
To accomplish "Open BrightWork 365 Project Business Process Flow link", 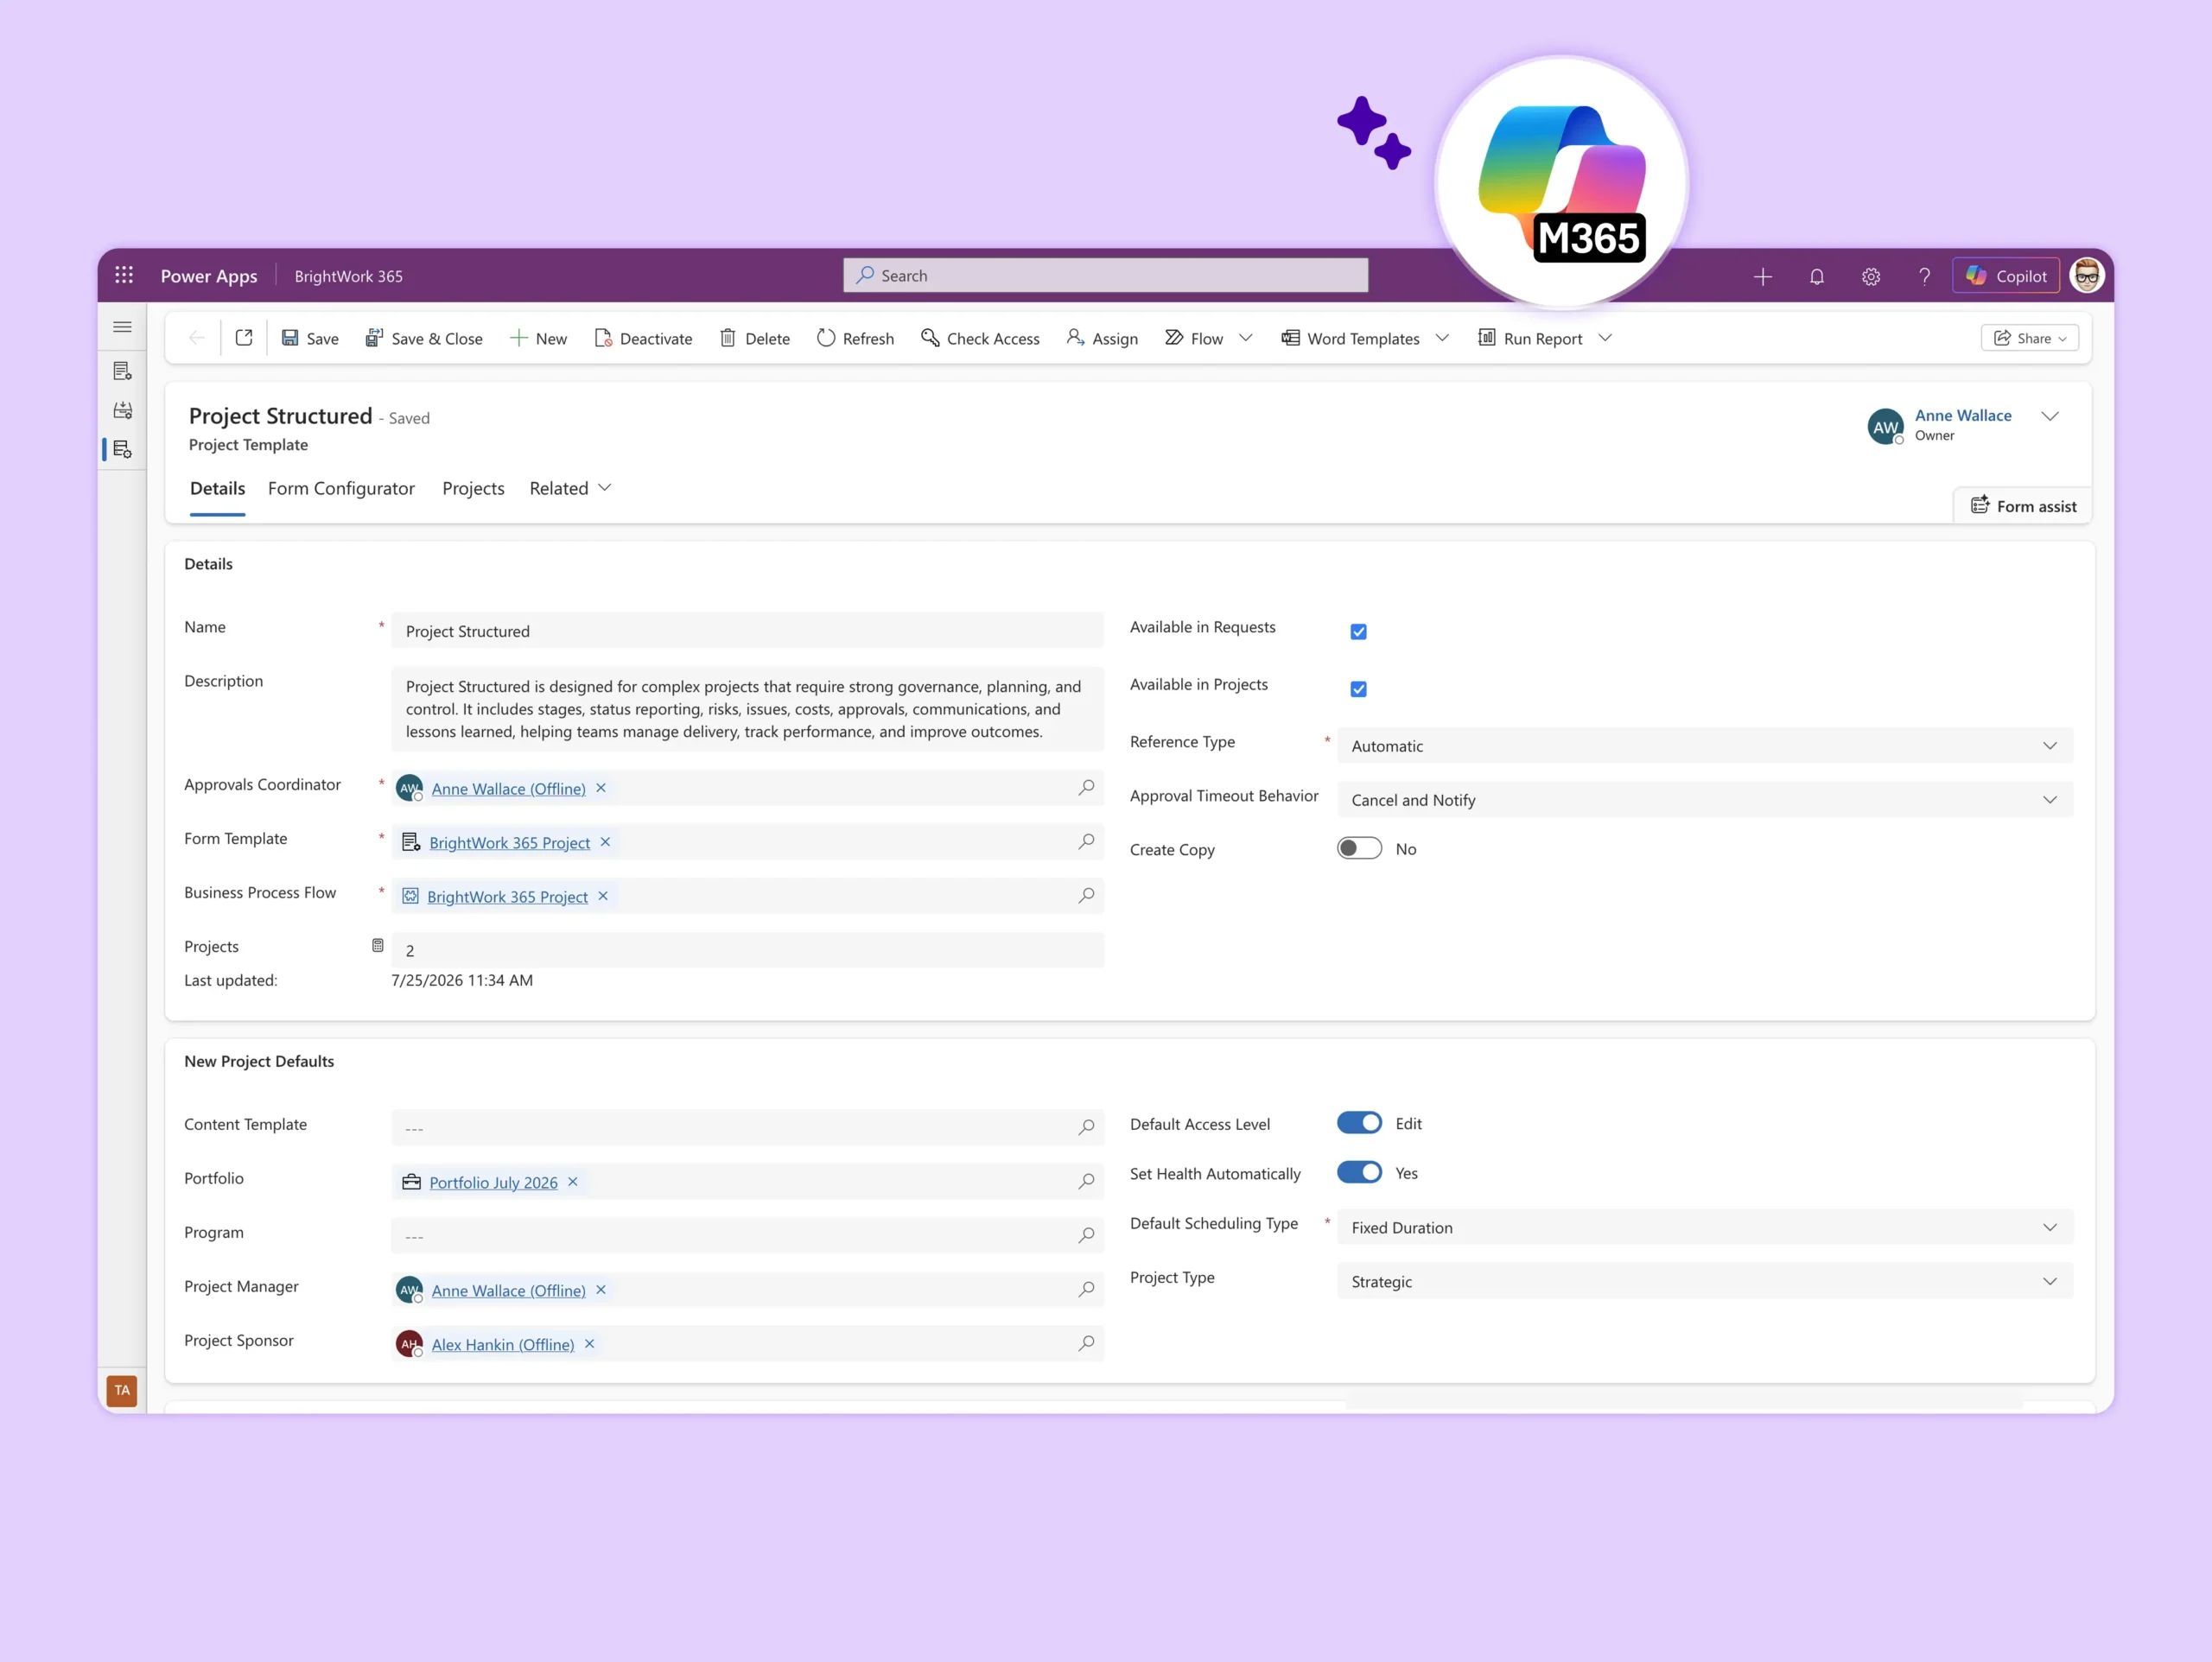I will tap(507, 896).
